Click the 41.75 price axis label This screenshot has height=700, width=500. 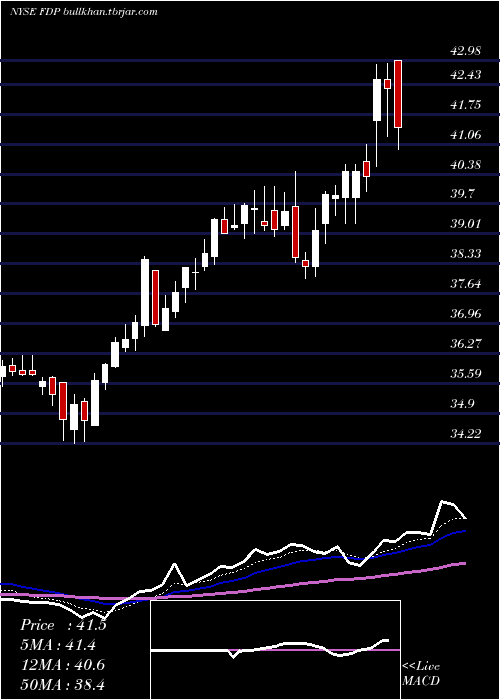[x=466, y=105]
